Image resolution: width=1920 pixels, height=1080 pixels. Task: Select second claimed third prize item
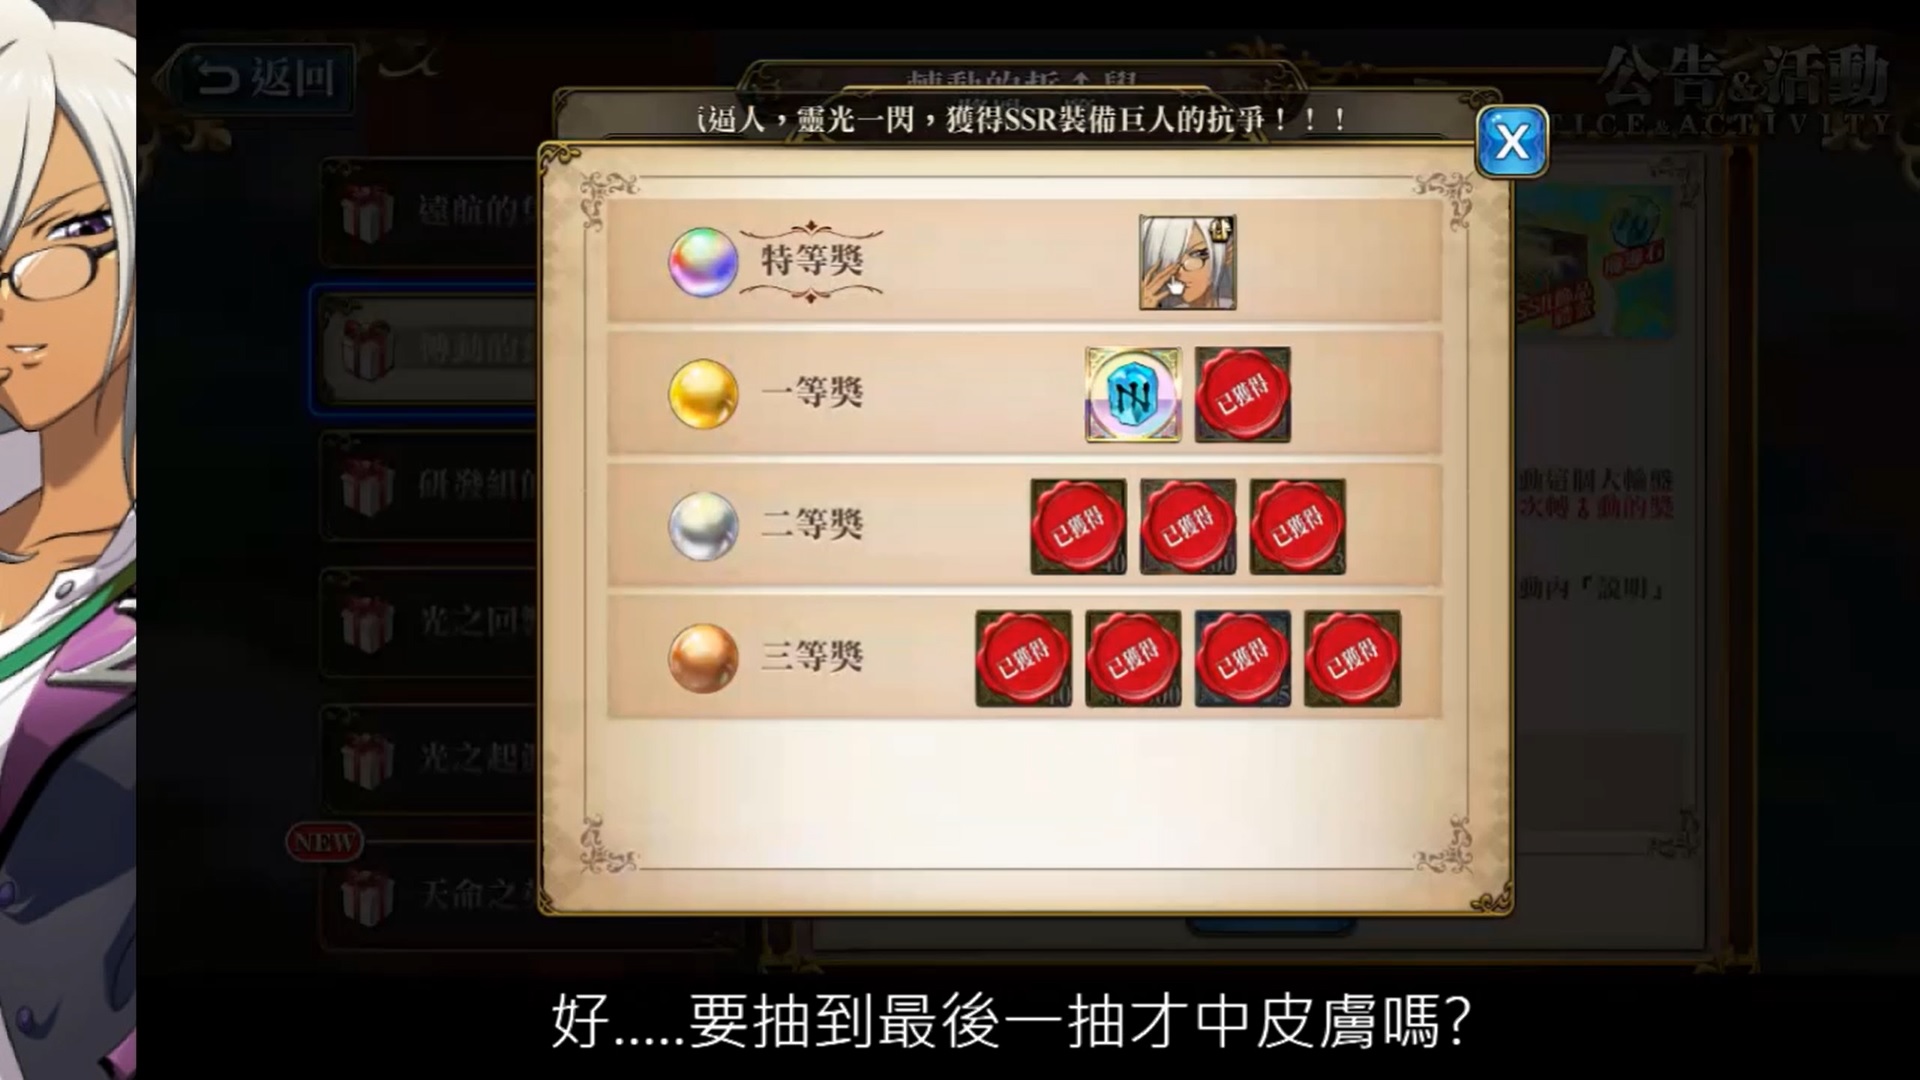point(1133,659)
